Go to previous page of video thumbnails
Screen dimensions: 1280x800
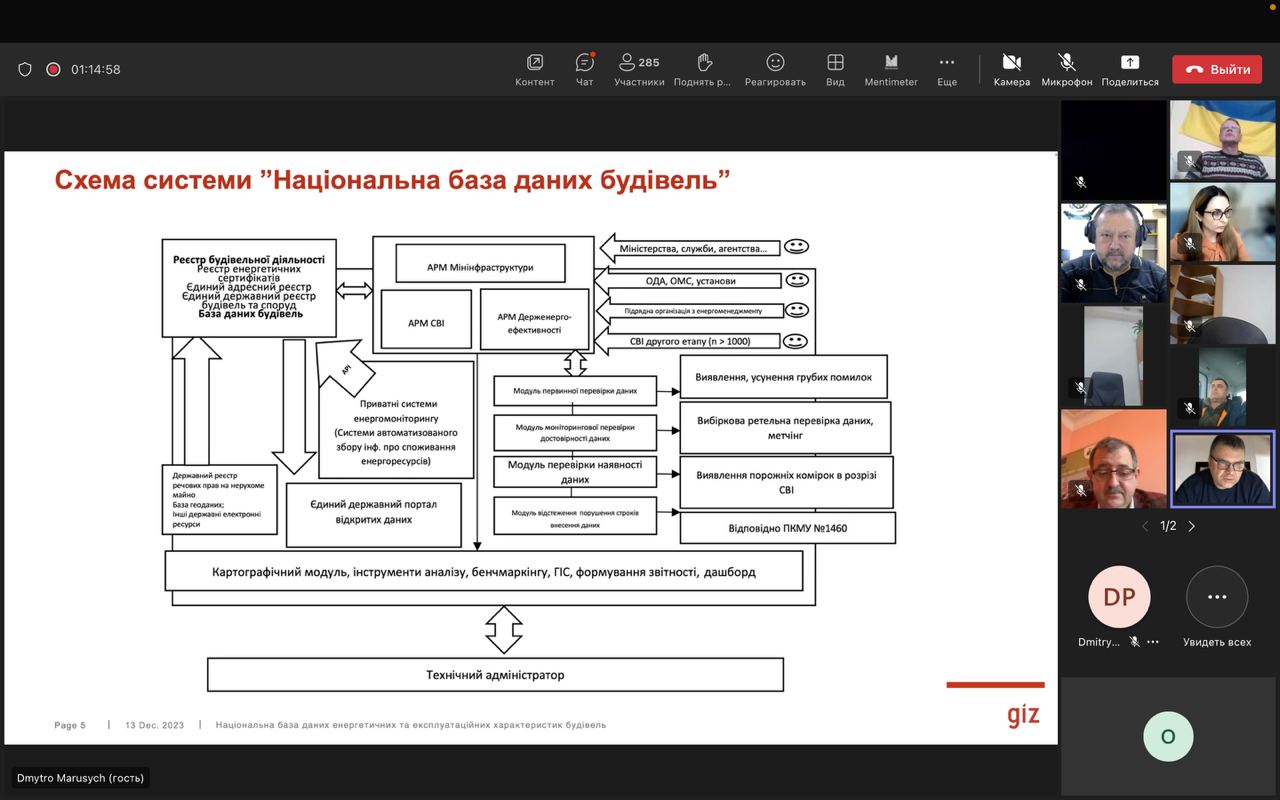pyautogui.click(x=1145, y=526)
